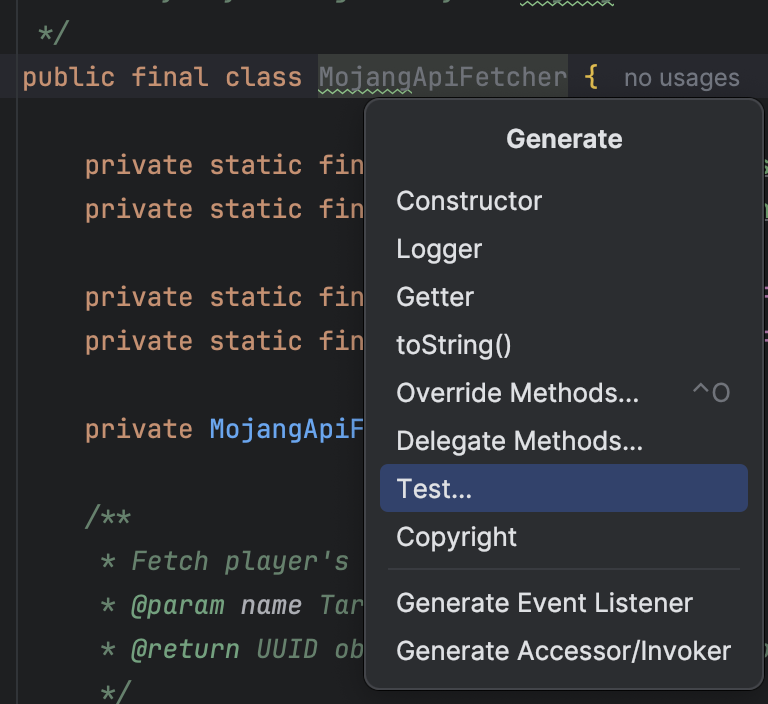Image resolution: width=768 pixels, height=704 pixels.
Task: Select Constructor from the Generate menu
Action: 469,201
